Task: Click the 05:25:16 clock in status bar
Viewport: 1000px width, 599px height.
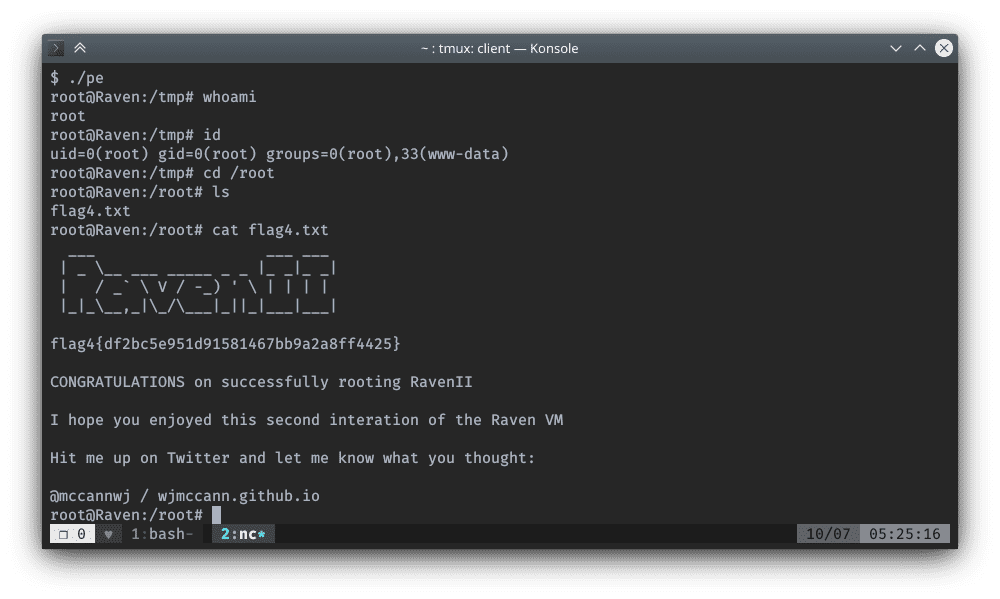Action: (904, 534)
